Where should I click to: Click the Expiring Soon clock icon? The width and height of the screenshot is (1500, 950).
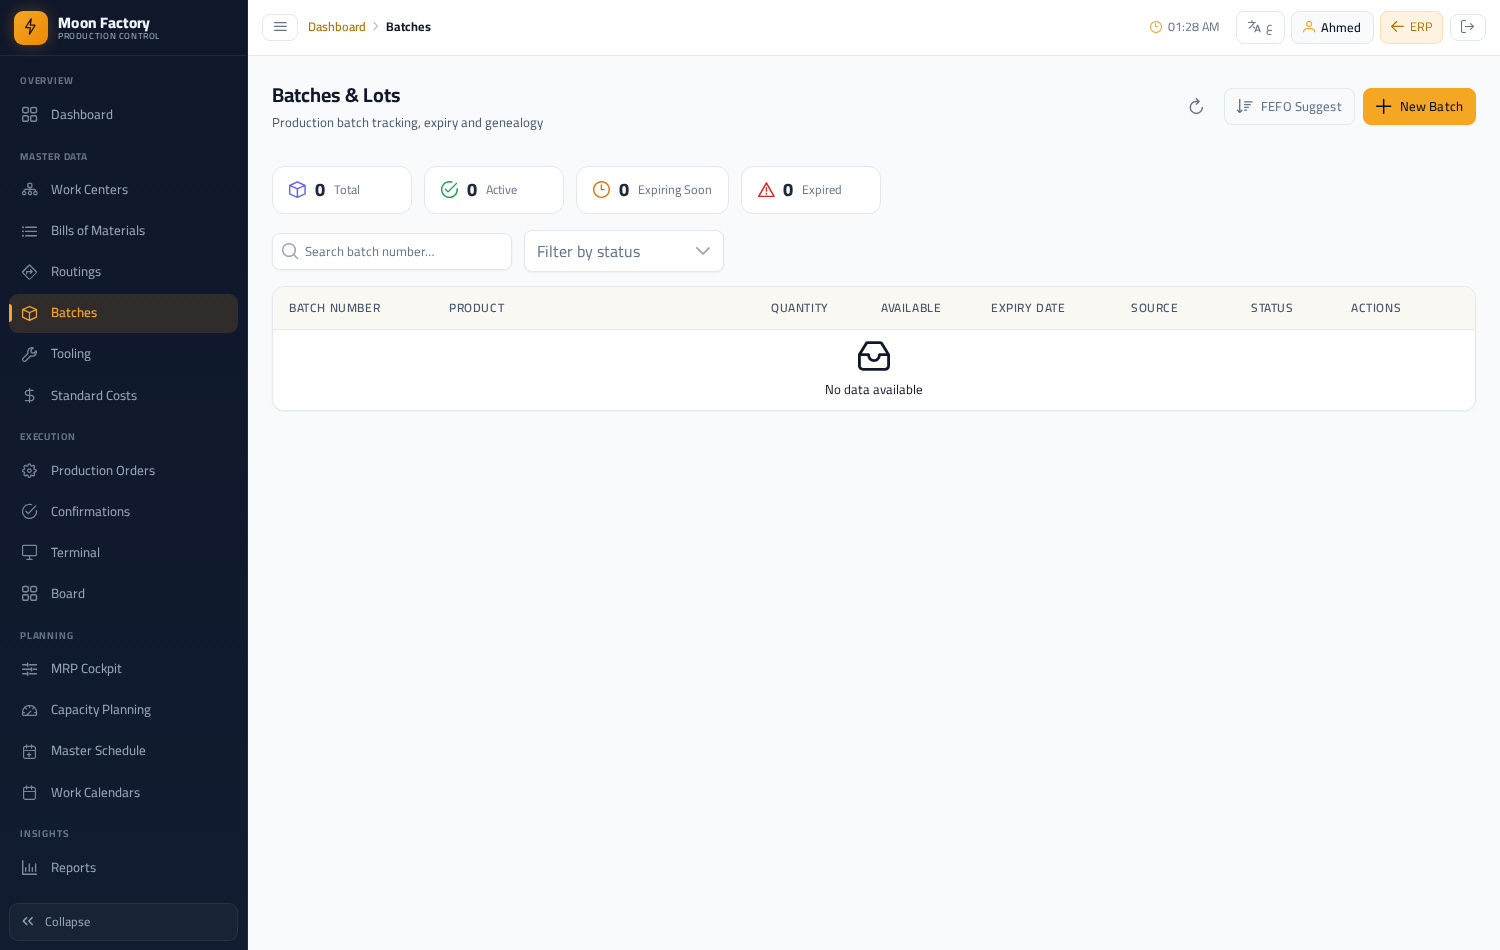601,190
